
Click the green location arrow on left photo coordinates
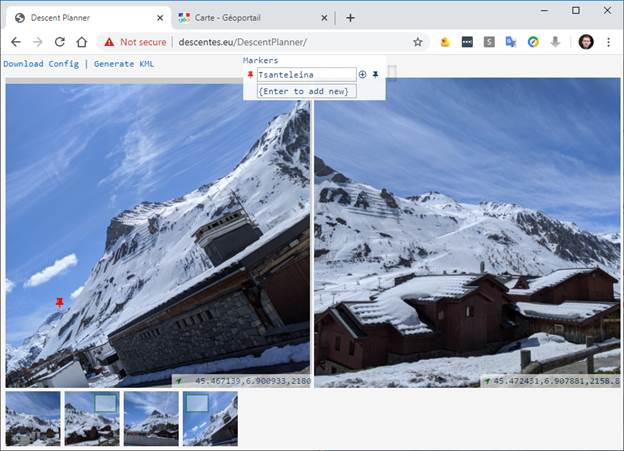(x=179, y=381)
